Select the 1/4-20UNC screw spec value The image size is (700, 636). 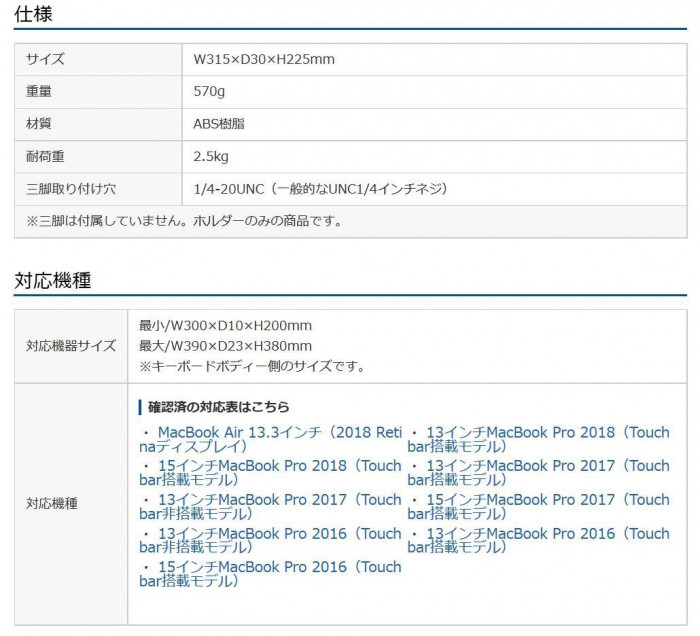pyautogui.click(x=321, y=189)
